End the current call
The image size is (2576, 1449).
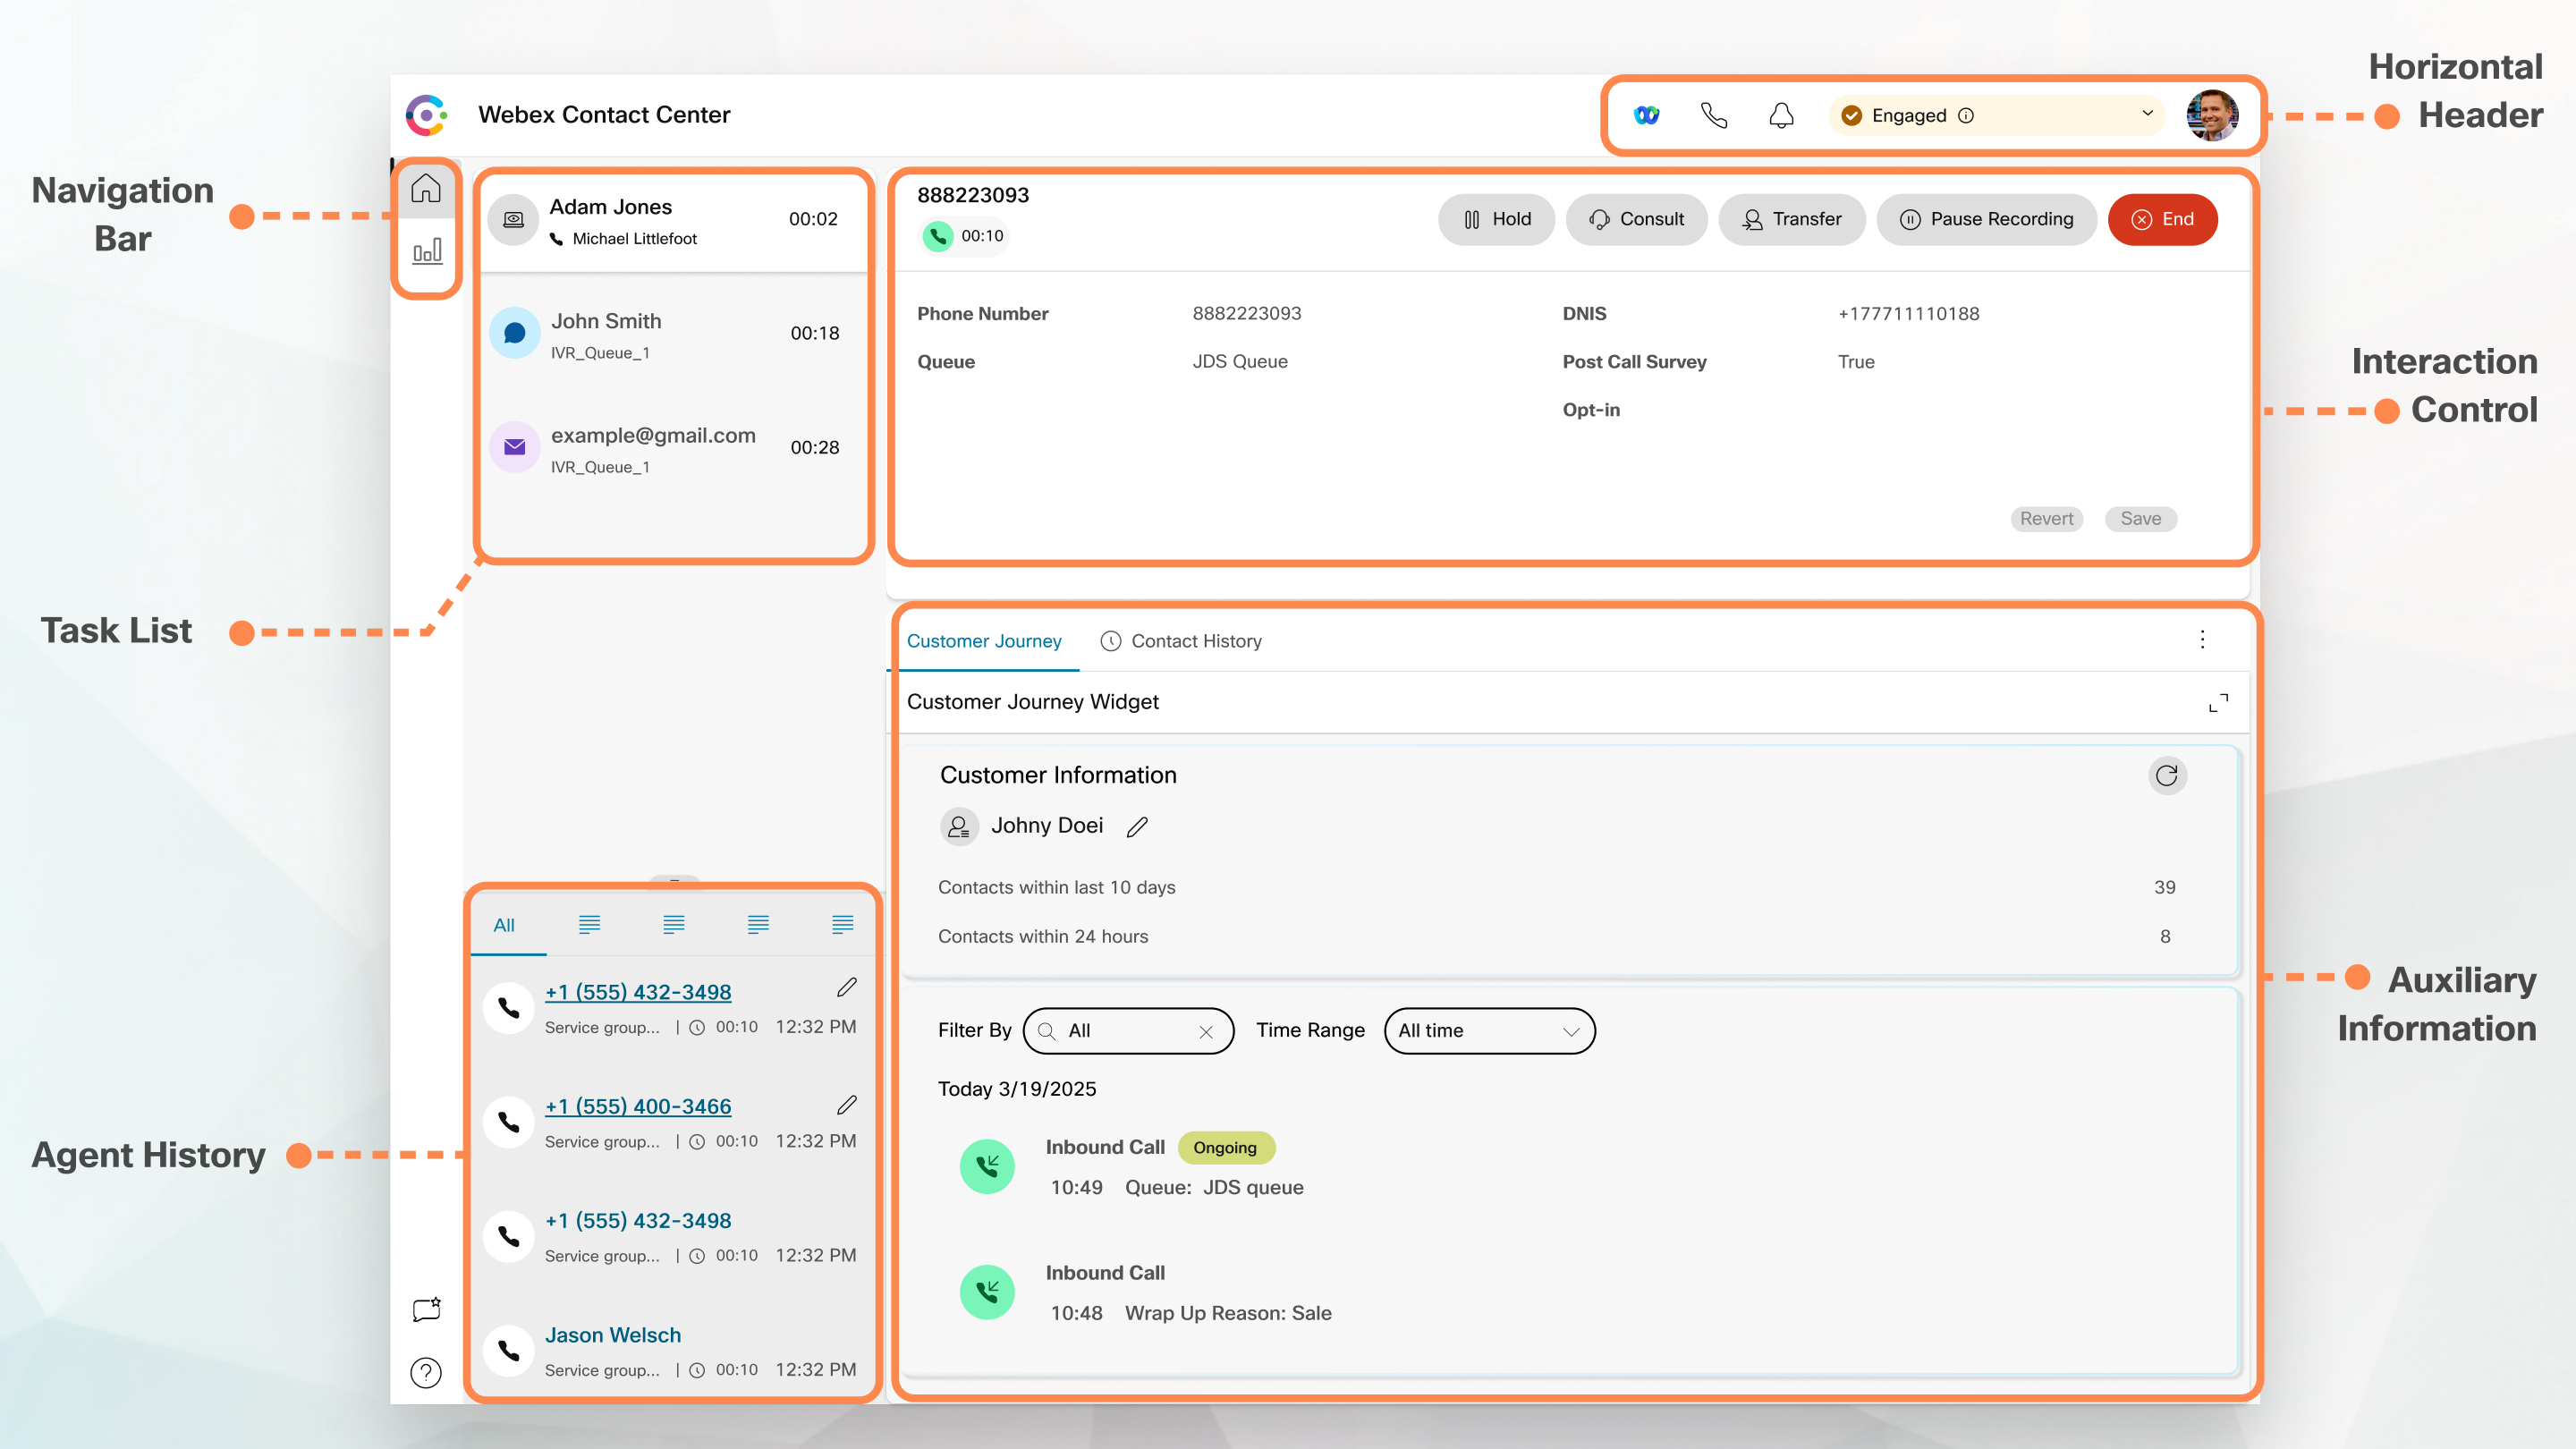[x=2162, y=219]
